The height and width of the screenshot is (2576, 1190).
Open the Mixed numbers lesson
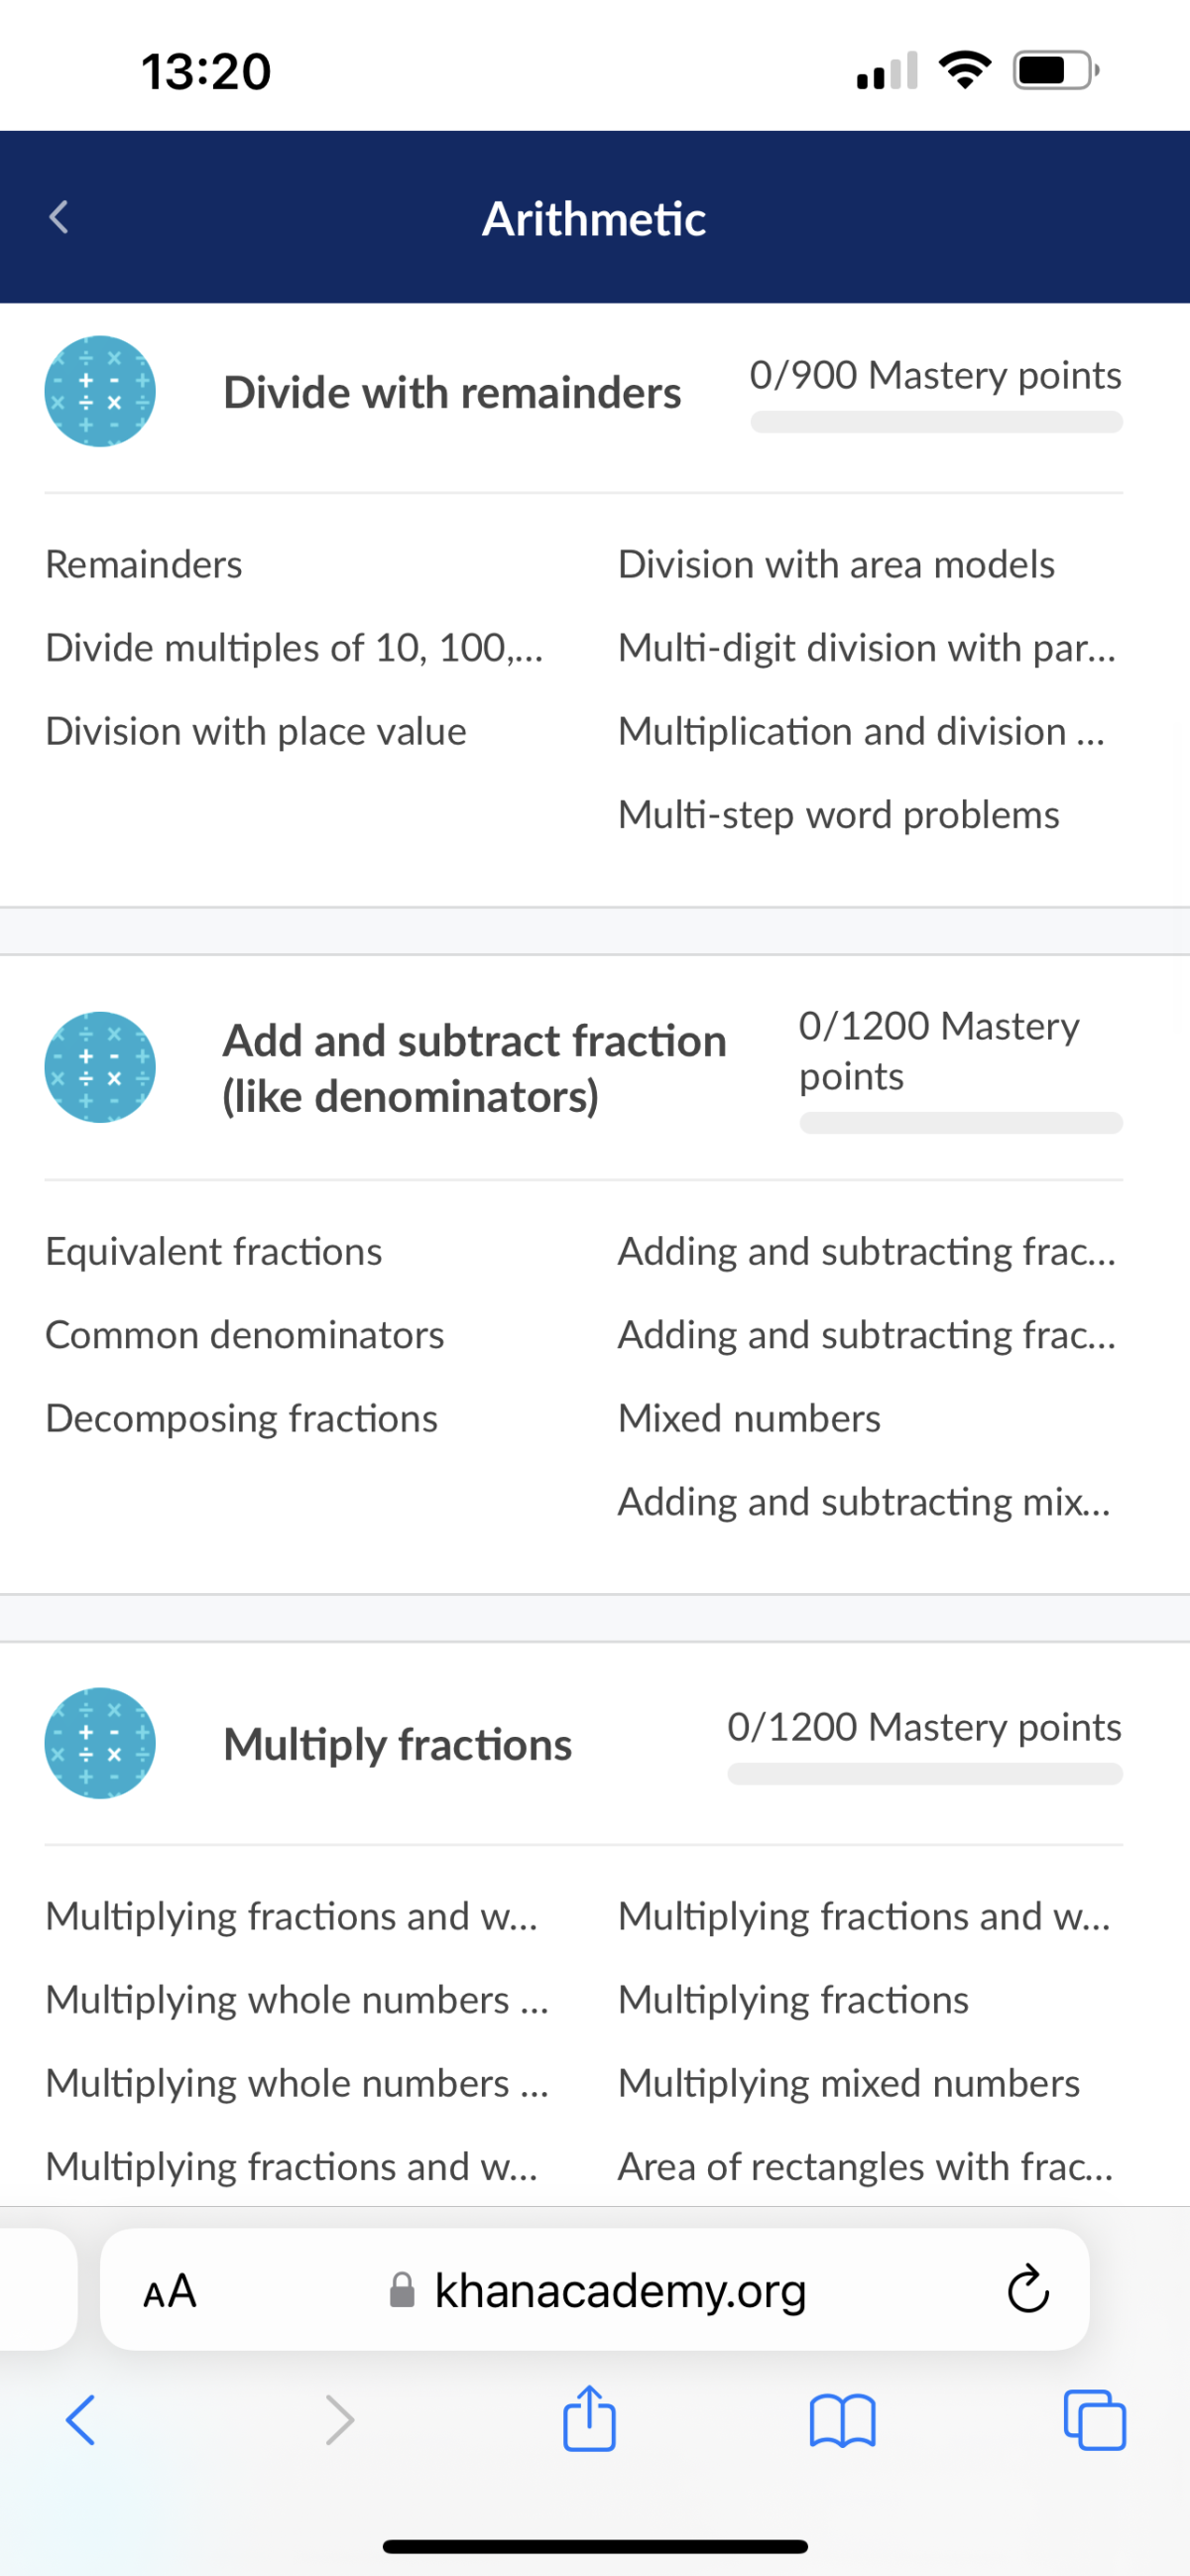(x=749, y=1418)
